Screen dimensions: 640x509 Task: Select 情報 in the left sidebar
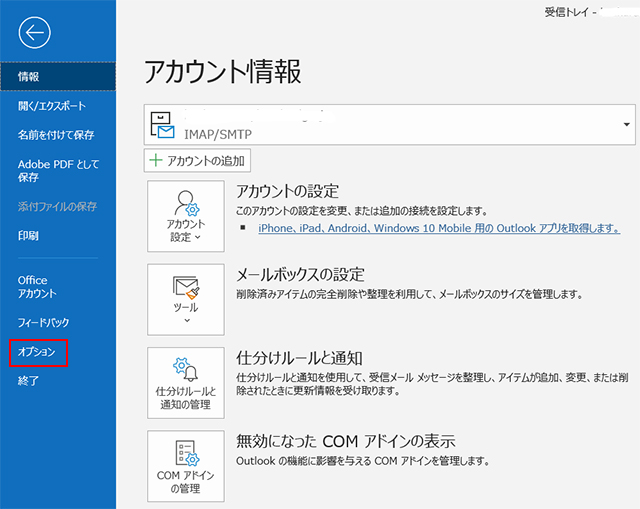point(29,76)
